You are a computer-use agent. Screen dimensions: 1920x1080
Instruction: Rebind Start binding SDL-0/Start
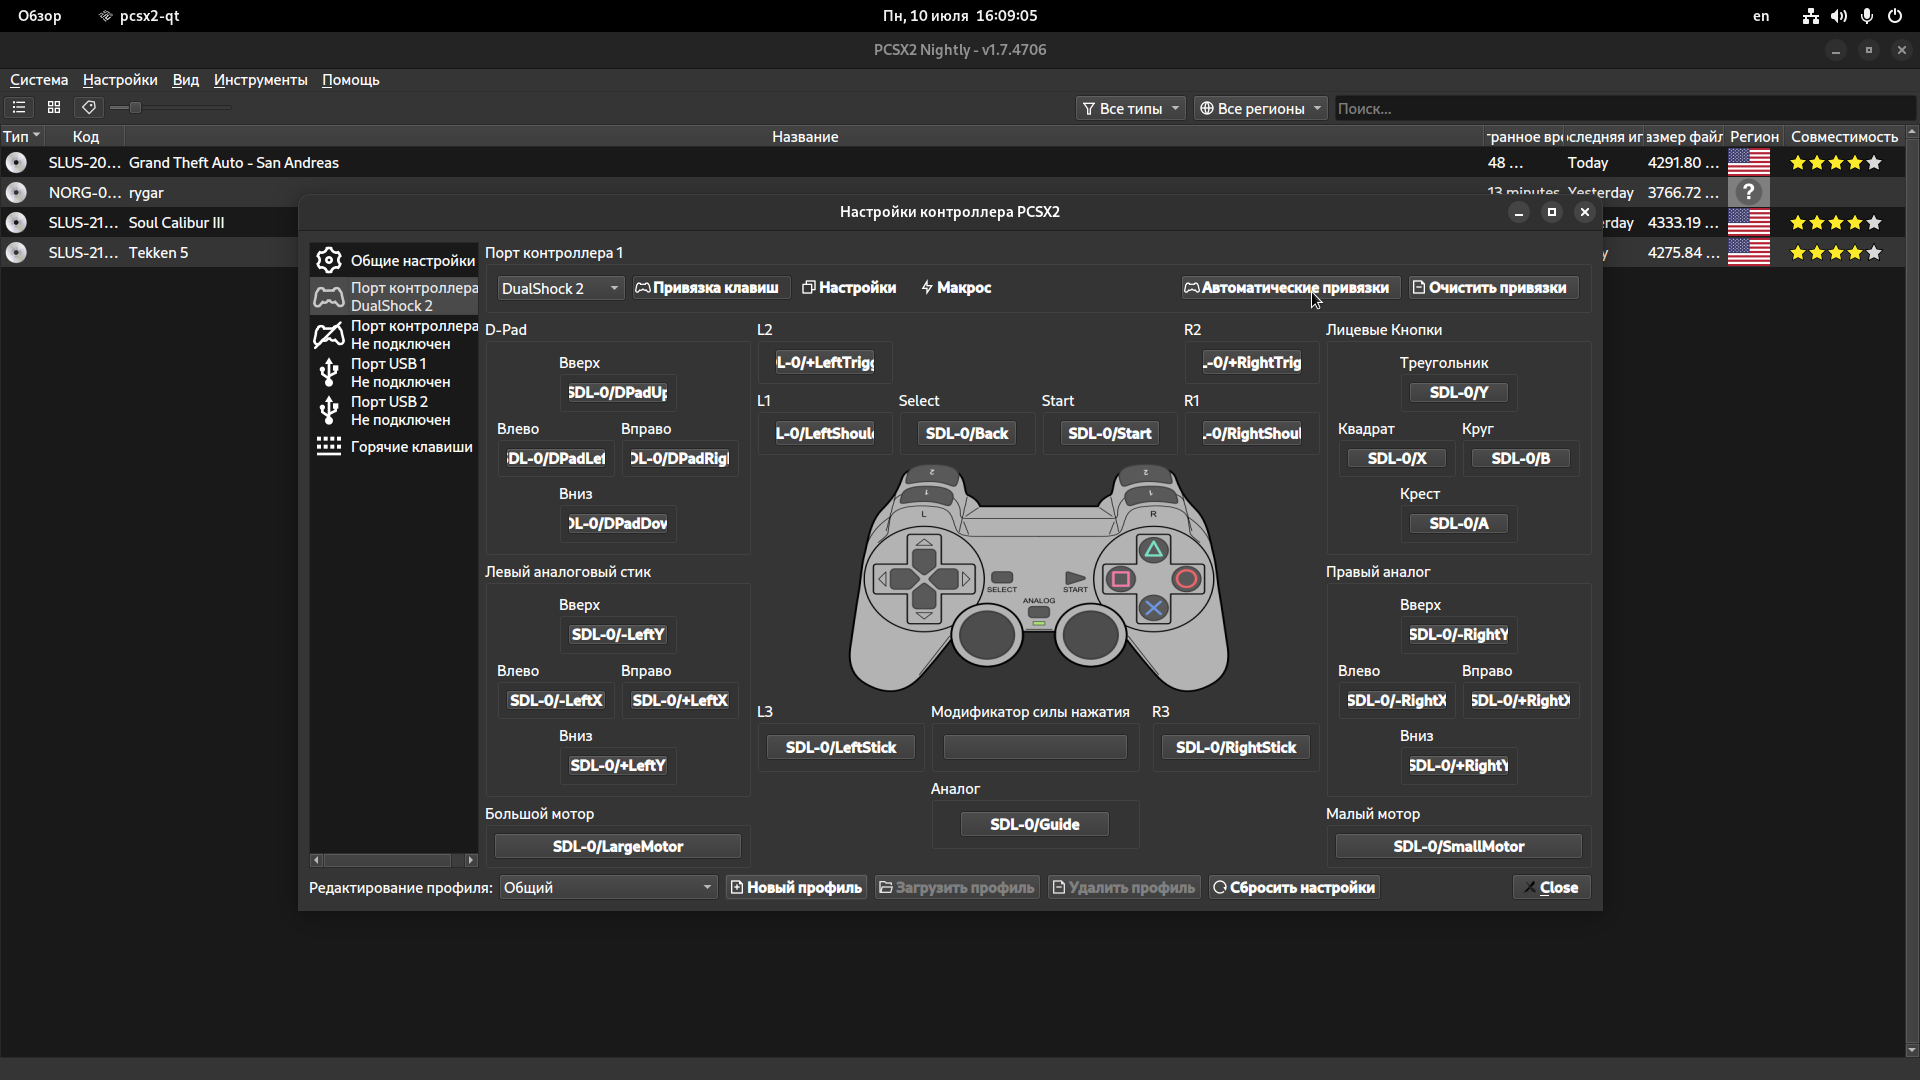pyautogui.click(x=1109, y=433)
